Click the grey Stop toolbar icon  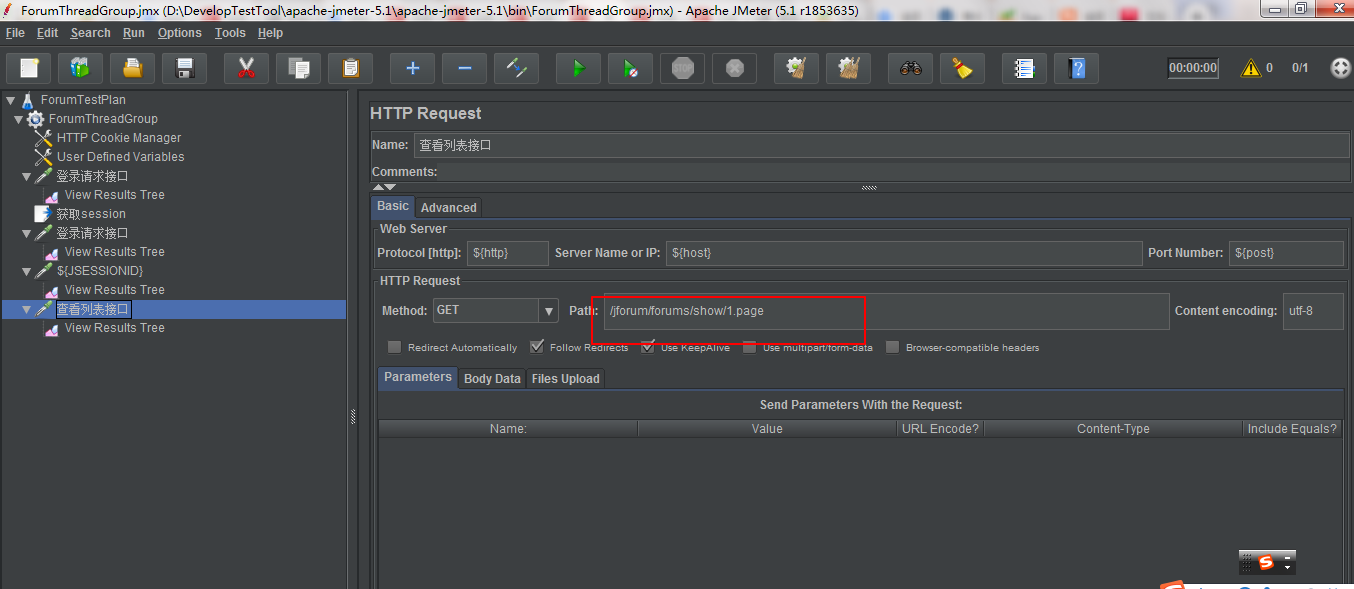pos(682,68)
